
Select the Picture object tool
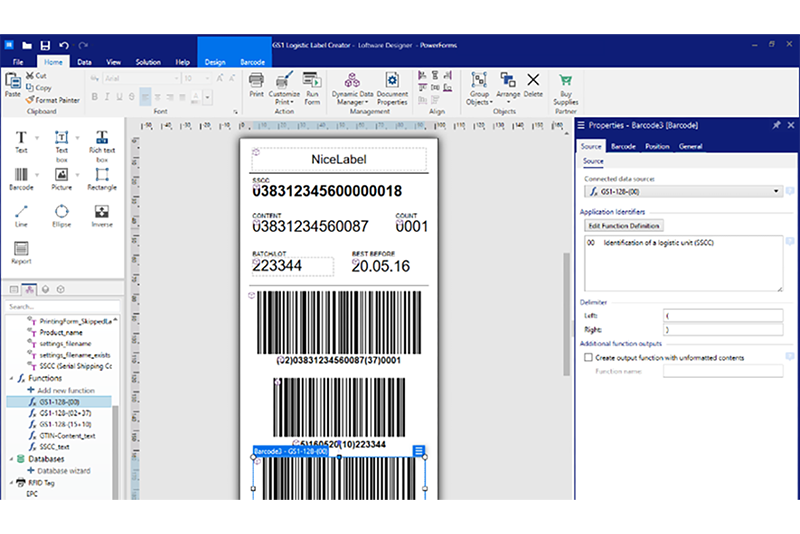(x=61, y=179)
